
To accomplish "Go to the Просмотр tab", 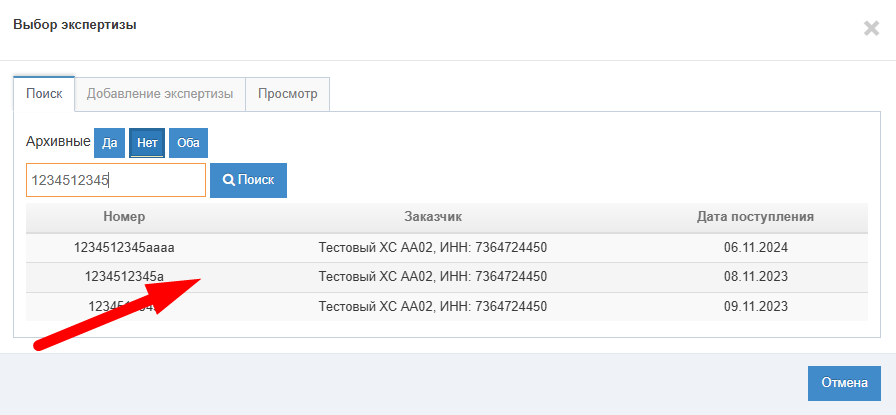I will pyautogui.click(x=287, y=94).
